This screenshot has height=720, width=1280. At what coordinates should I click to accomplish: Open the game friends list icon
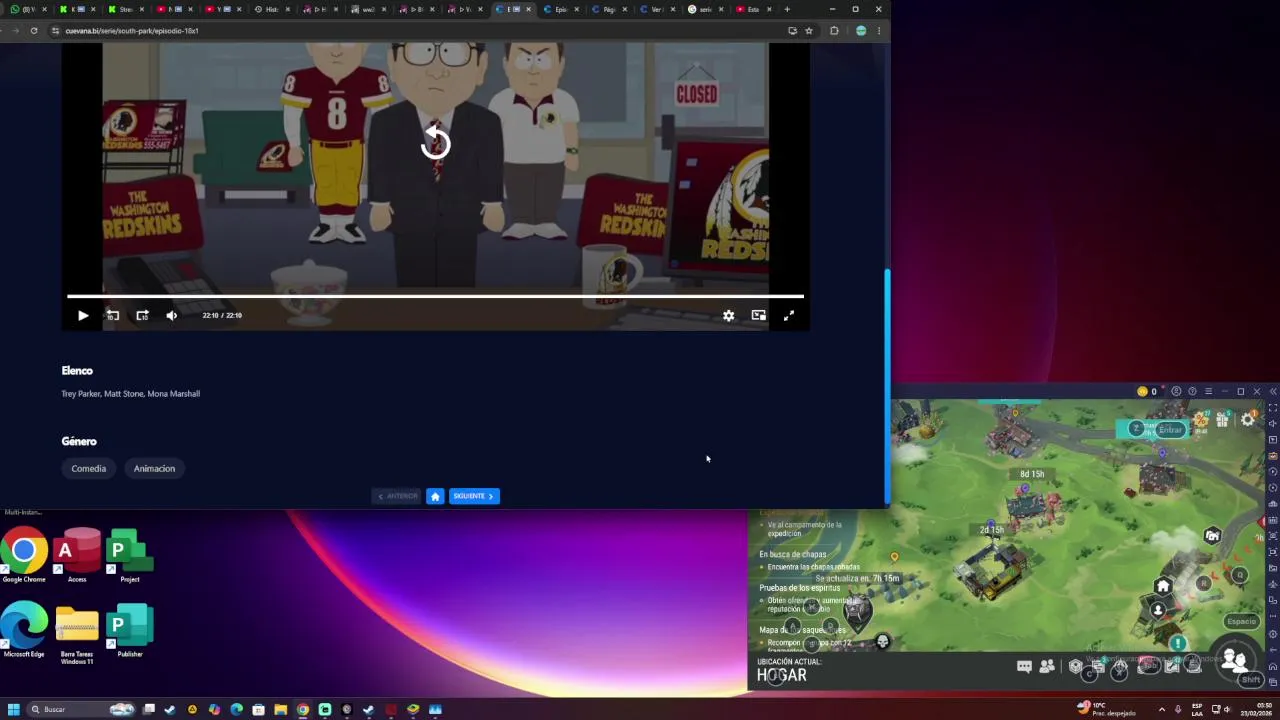[1047, 666]
